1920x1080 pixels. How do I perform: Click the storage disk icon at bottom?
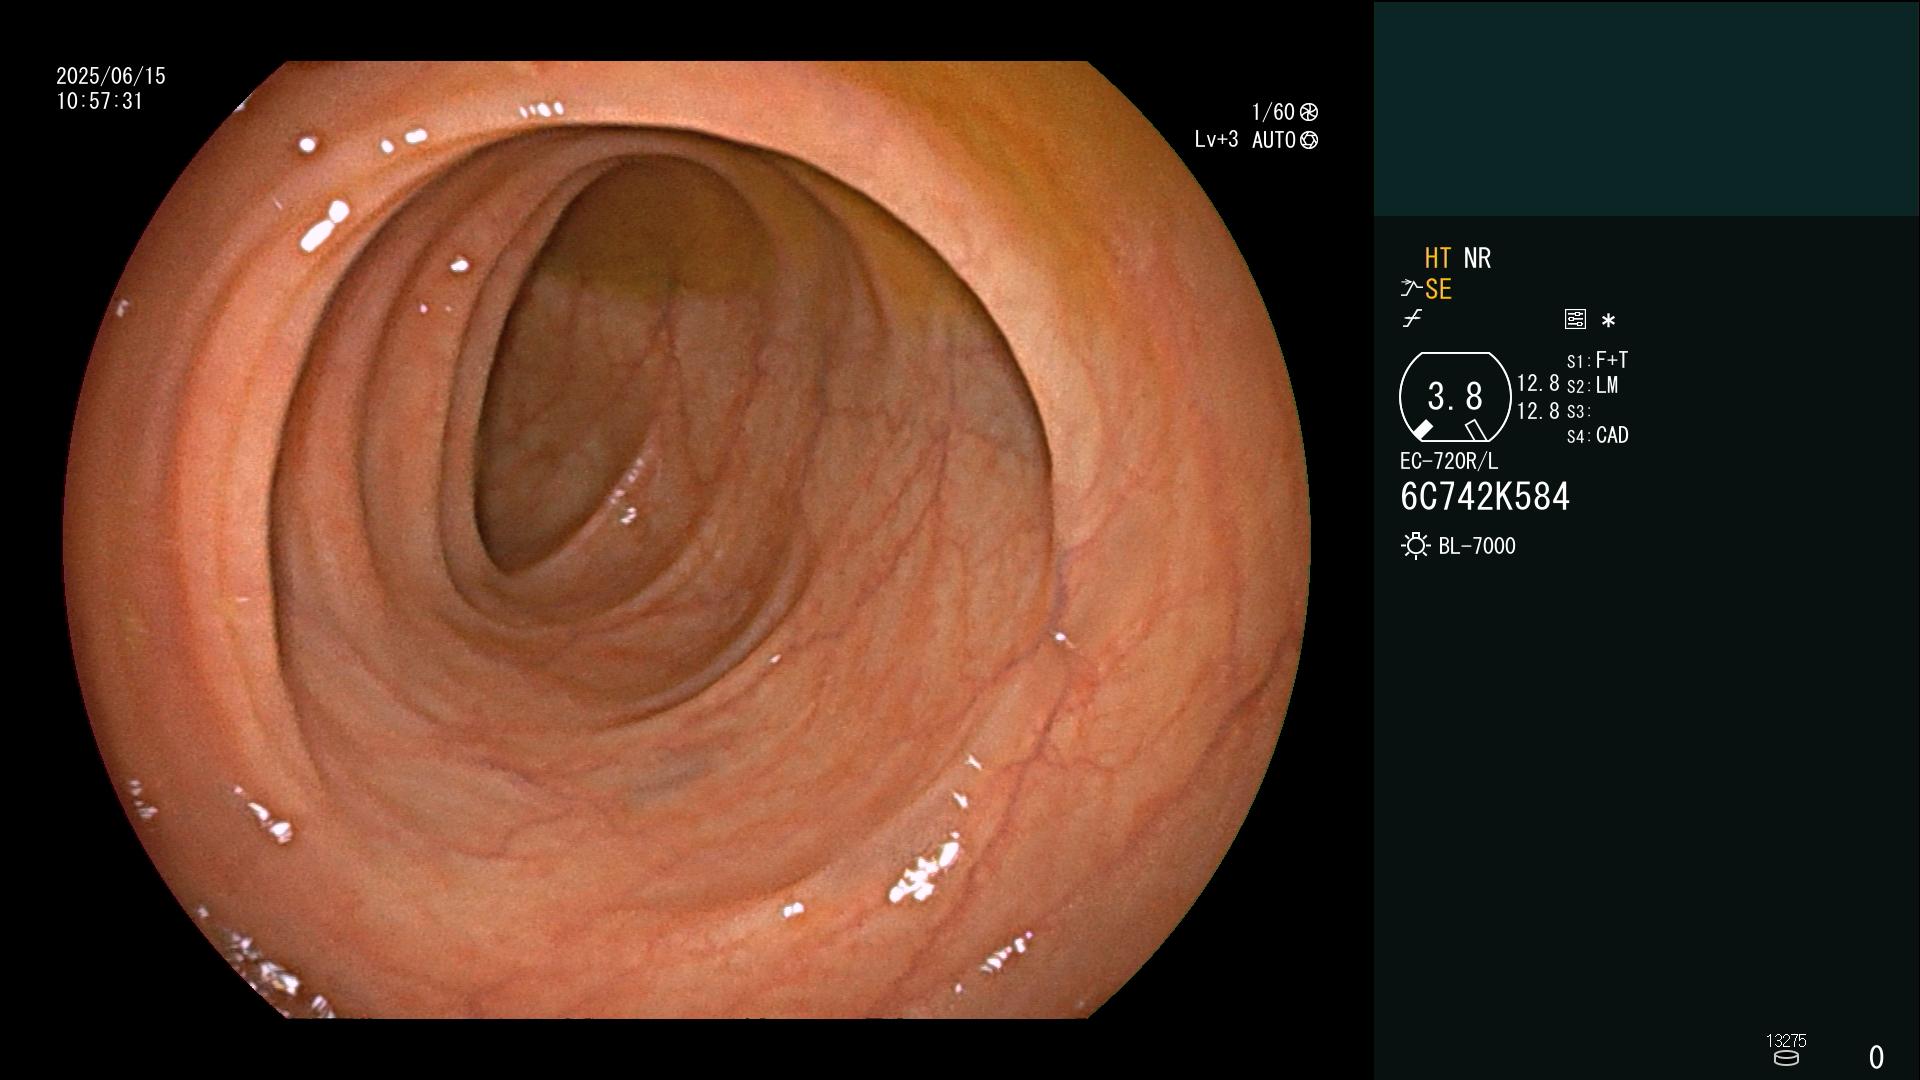(x=1786, y=1058)
